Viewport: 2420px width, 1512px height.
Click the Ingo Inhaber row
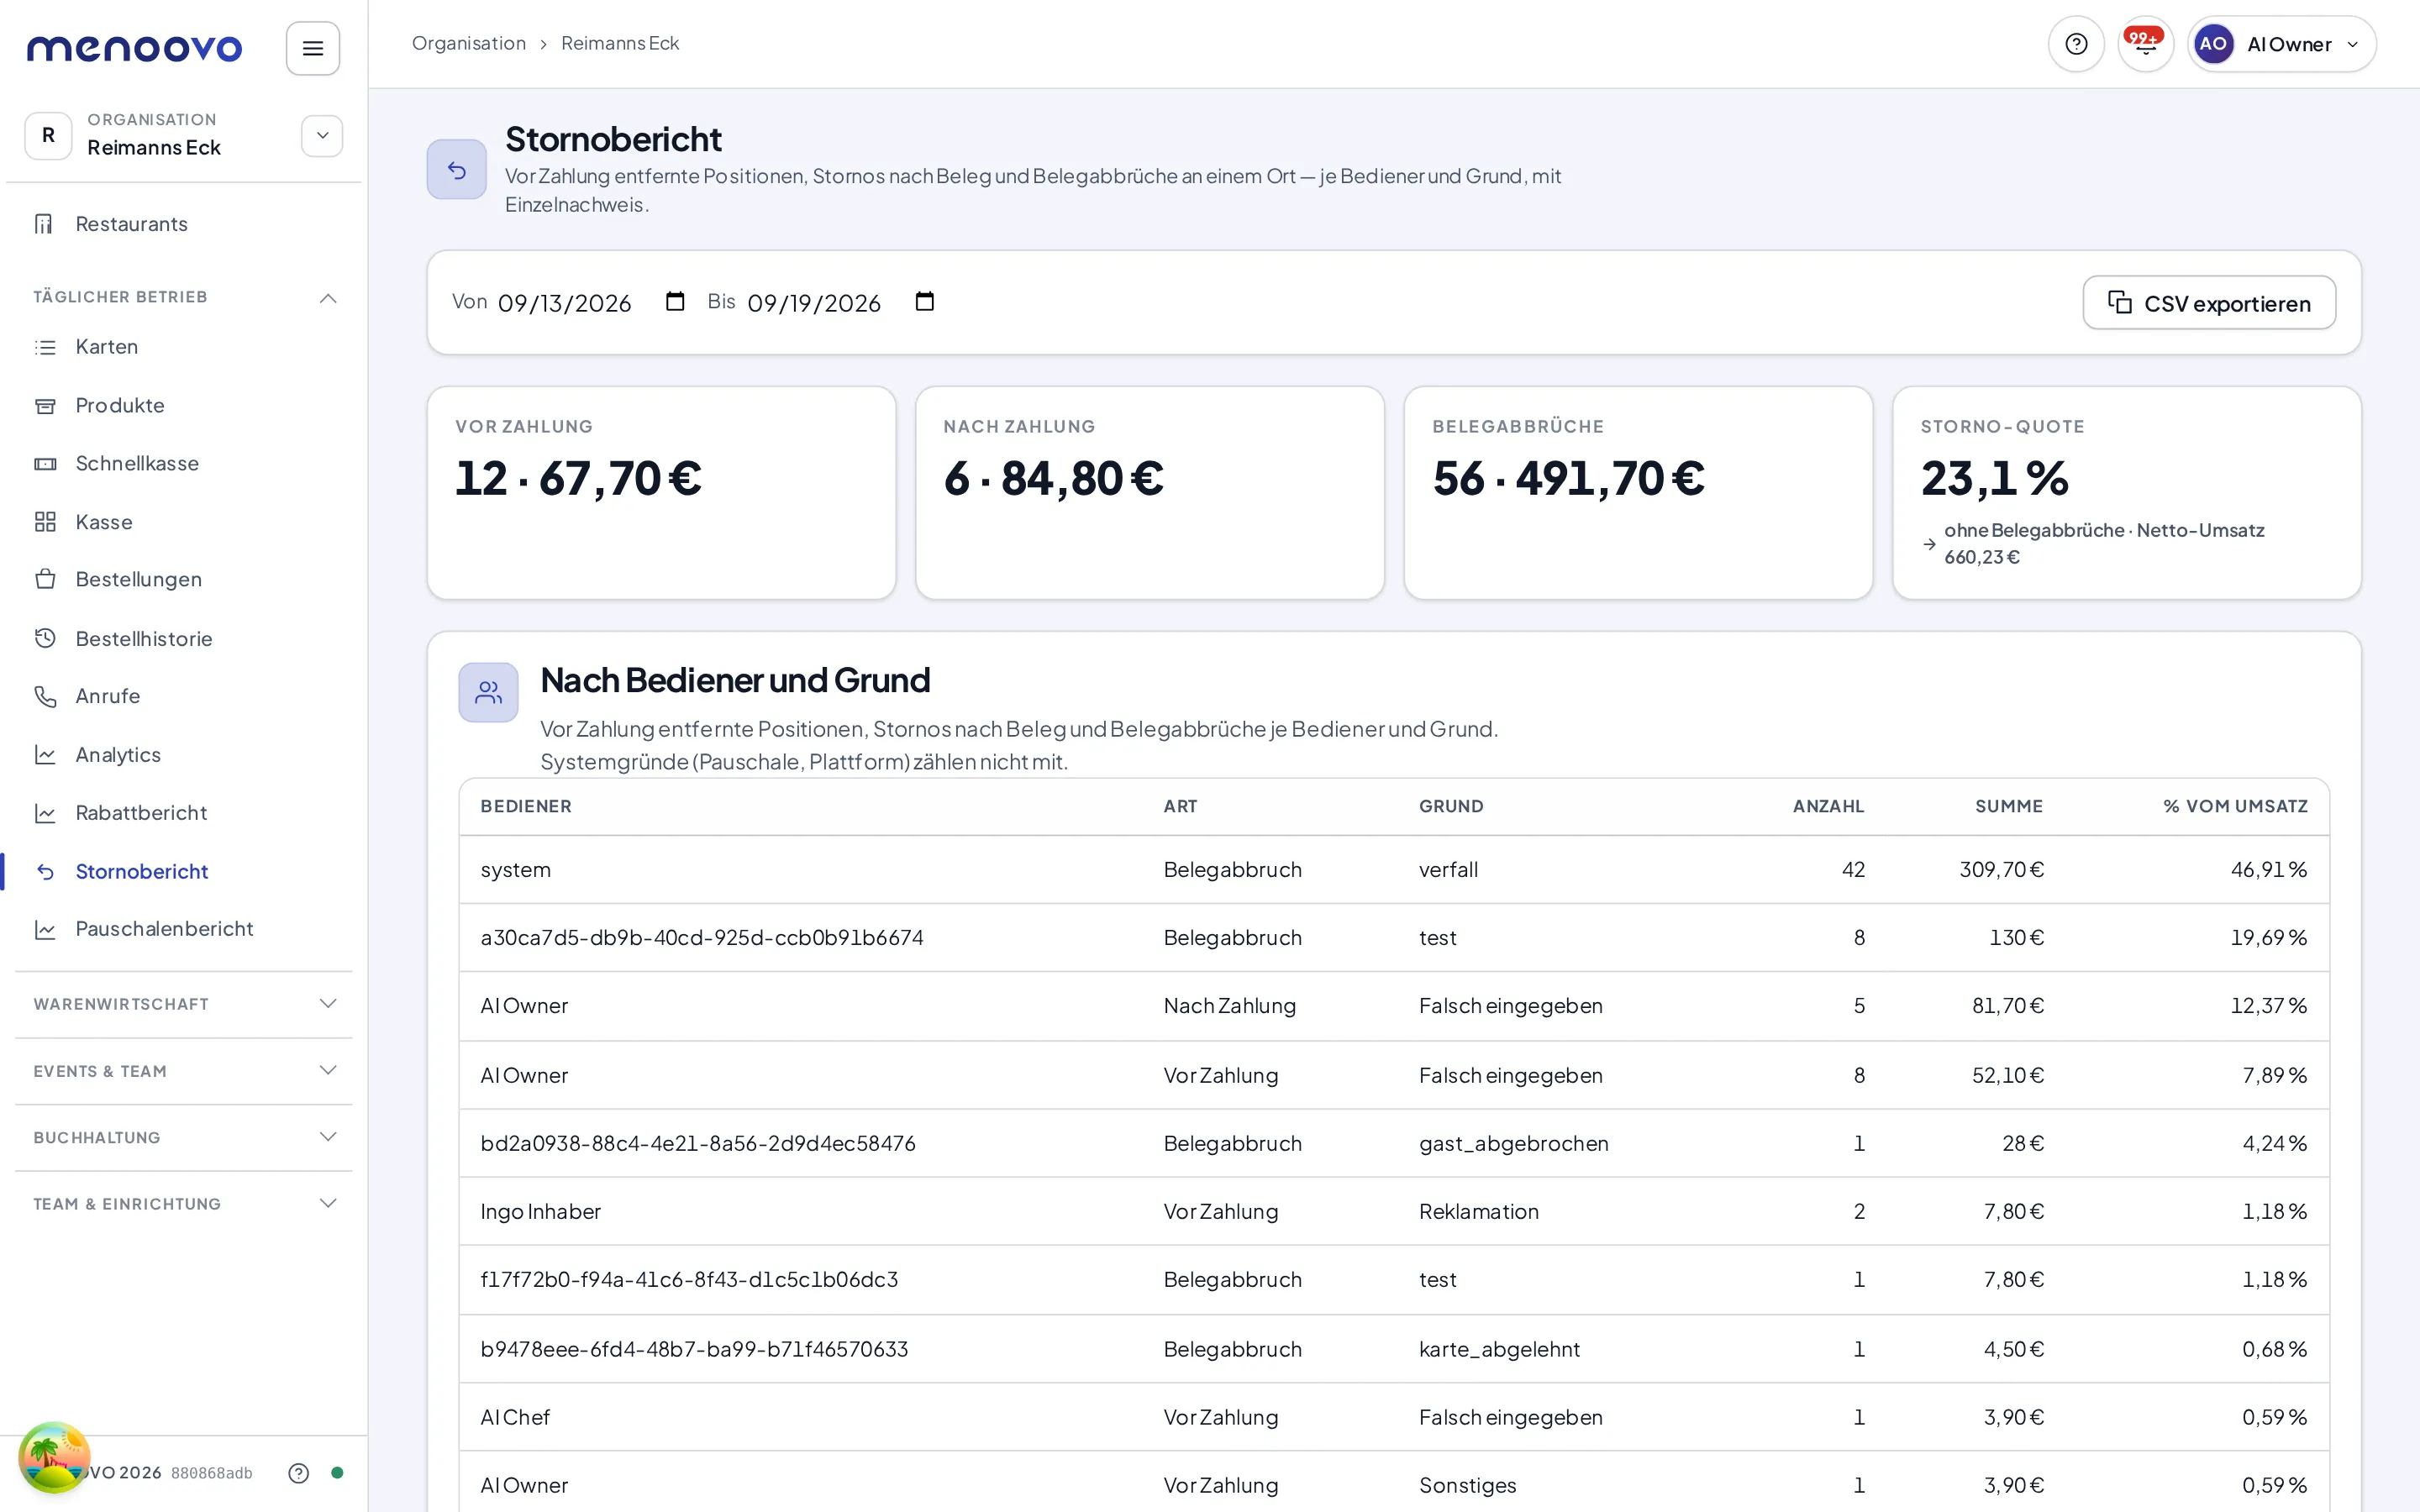point(1394,1212)
